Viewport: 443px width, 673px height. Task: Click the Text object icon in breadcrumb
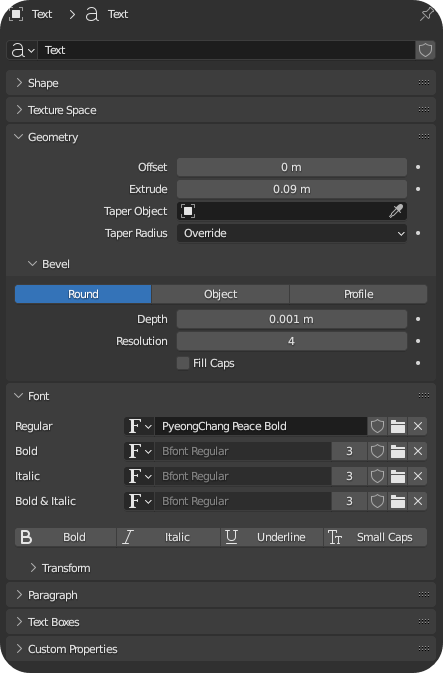[x=16, y=14]
